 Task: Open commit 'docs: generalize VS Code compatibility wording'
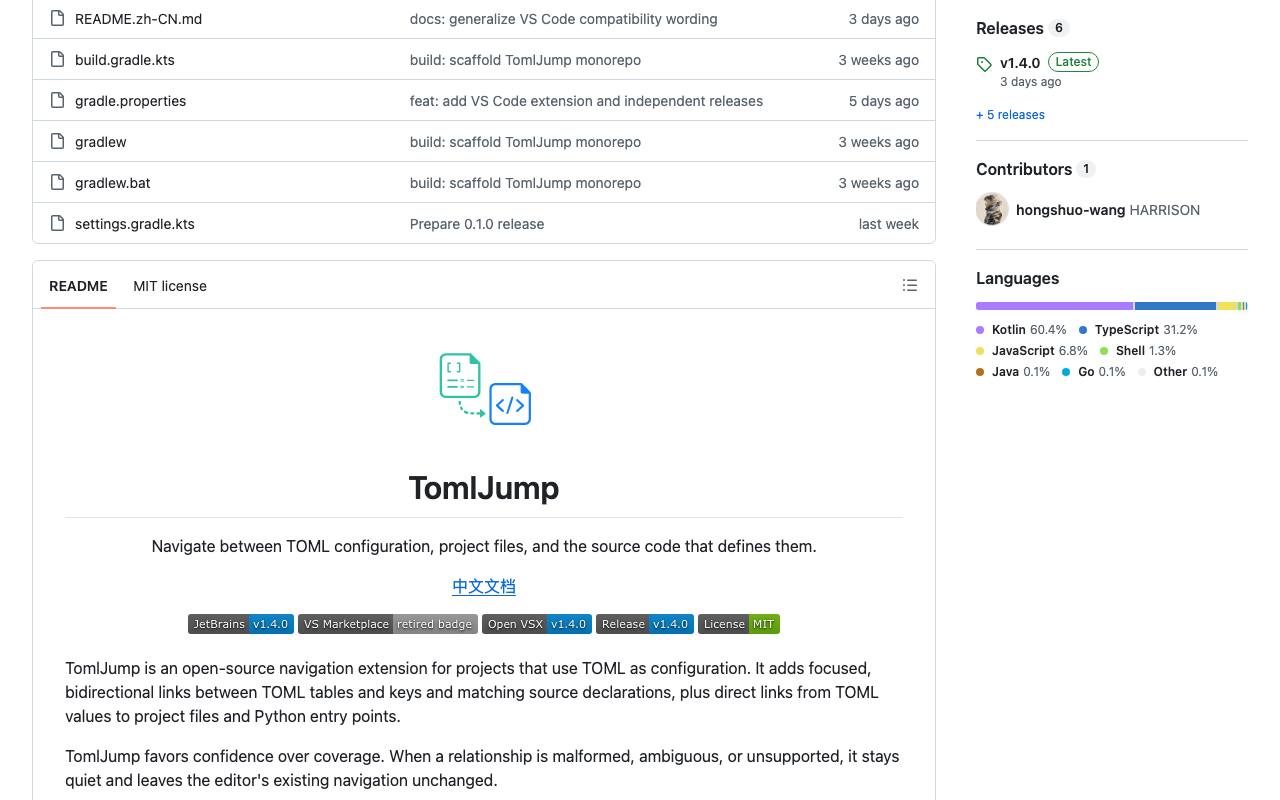564,19
